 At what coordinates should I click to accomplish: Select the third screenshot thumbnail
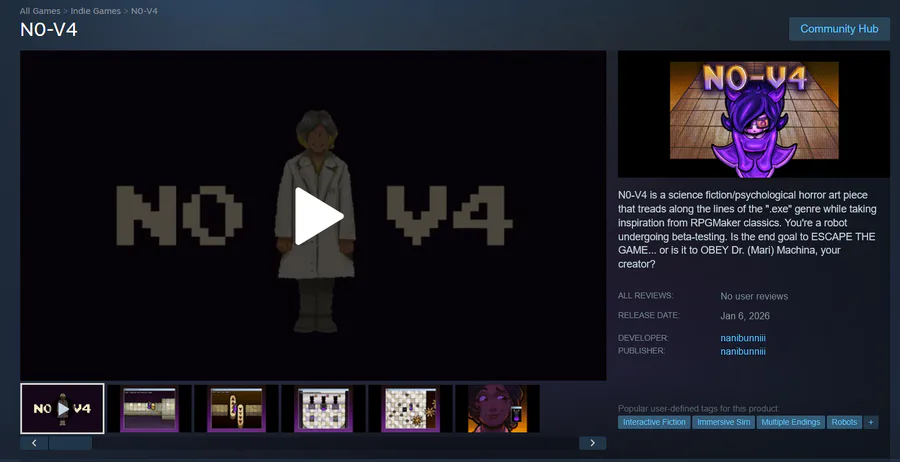pos(236,409)
